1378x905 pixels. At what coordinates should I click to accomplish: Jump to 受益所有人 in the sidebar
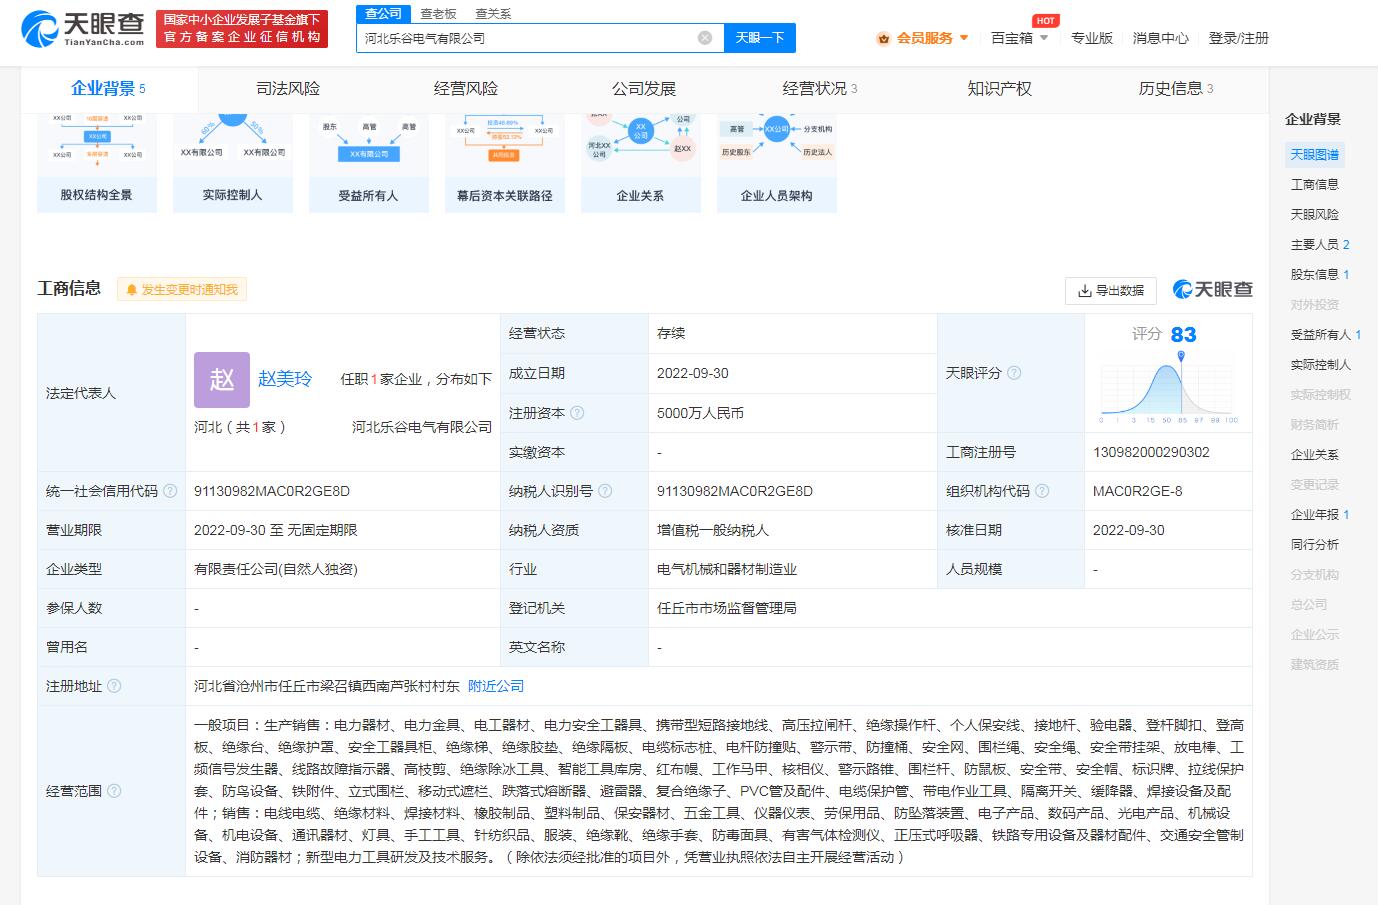(x=1326, y=335)
